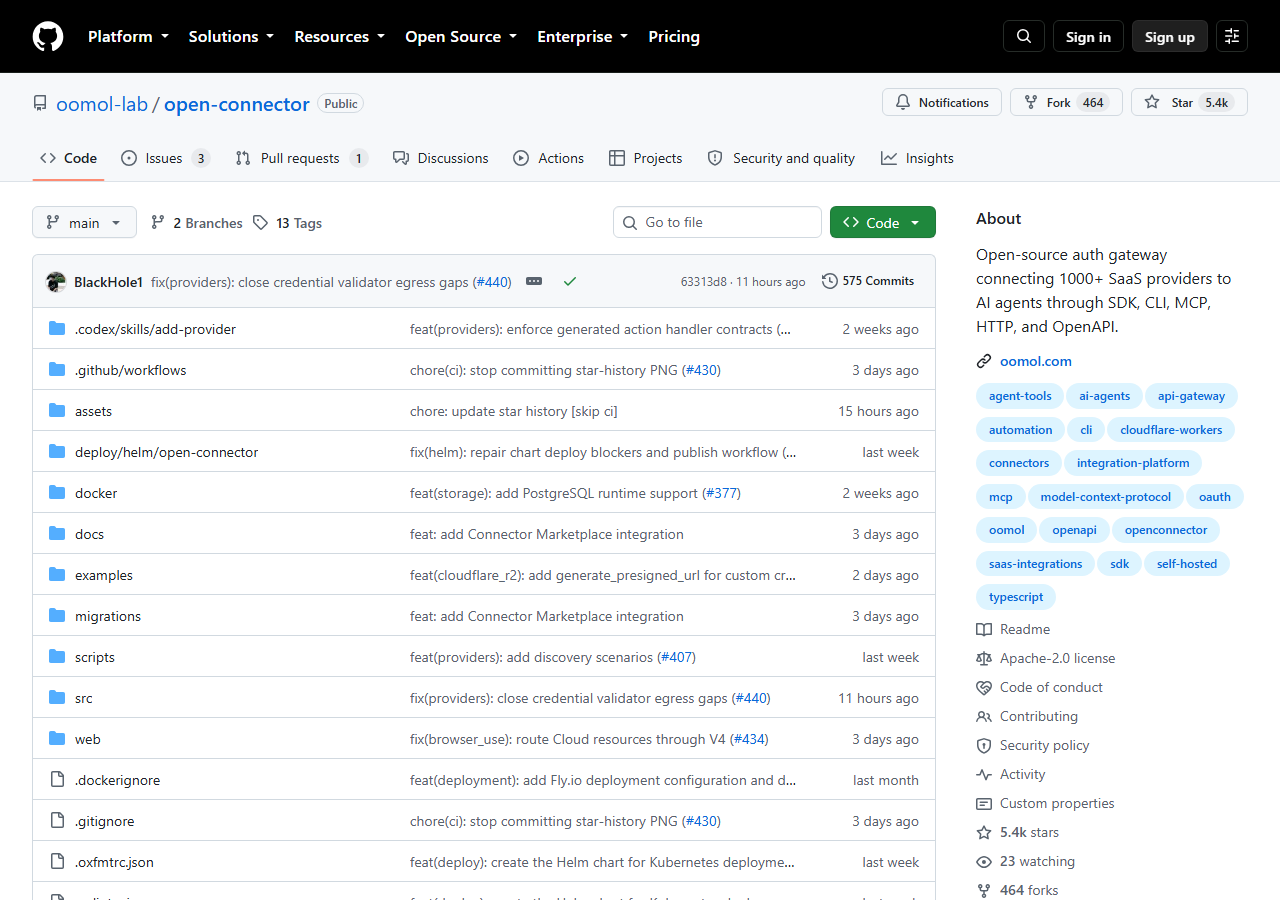Open the Security and quality tab
The height and width of the screenshot is (900, 1280).
coord(781,158)
